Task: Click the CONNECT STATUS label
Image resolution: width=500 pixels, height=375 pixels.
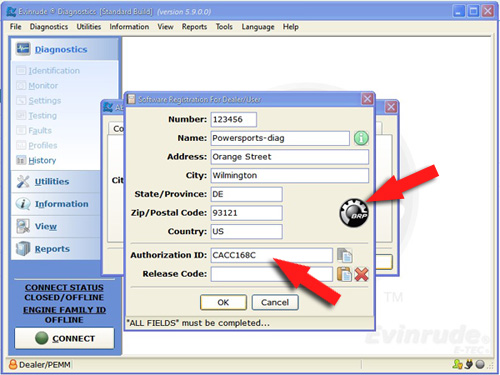Action: pyautogui.click(x=64, y=287)
